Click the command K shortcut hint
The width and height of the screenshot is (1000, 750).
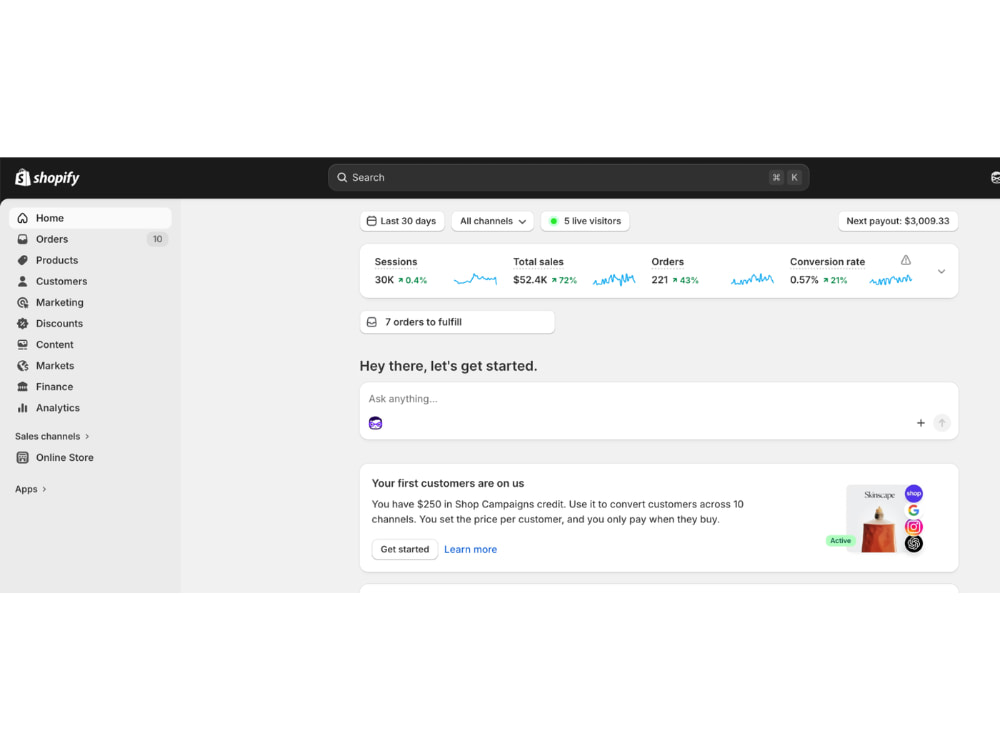point(785,177)
